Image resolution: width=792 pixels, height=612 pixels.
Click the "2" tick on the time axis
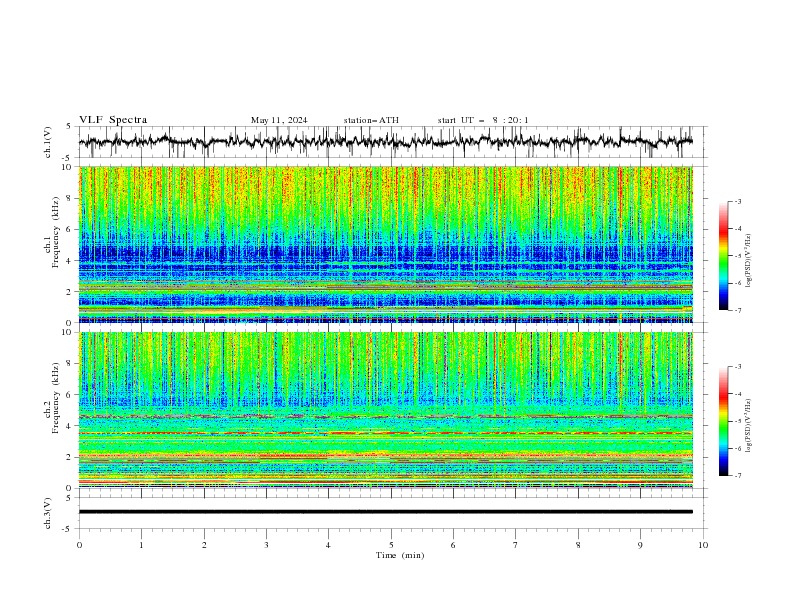(x=204, y=545)
